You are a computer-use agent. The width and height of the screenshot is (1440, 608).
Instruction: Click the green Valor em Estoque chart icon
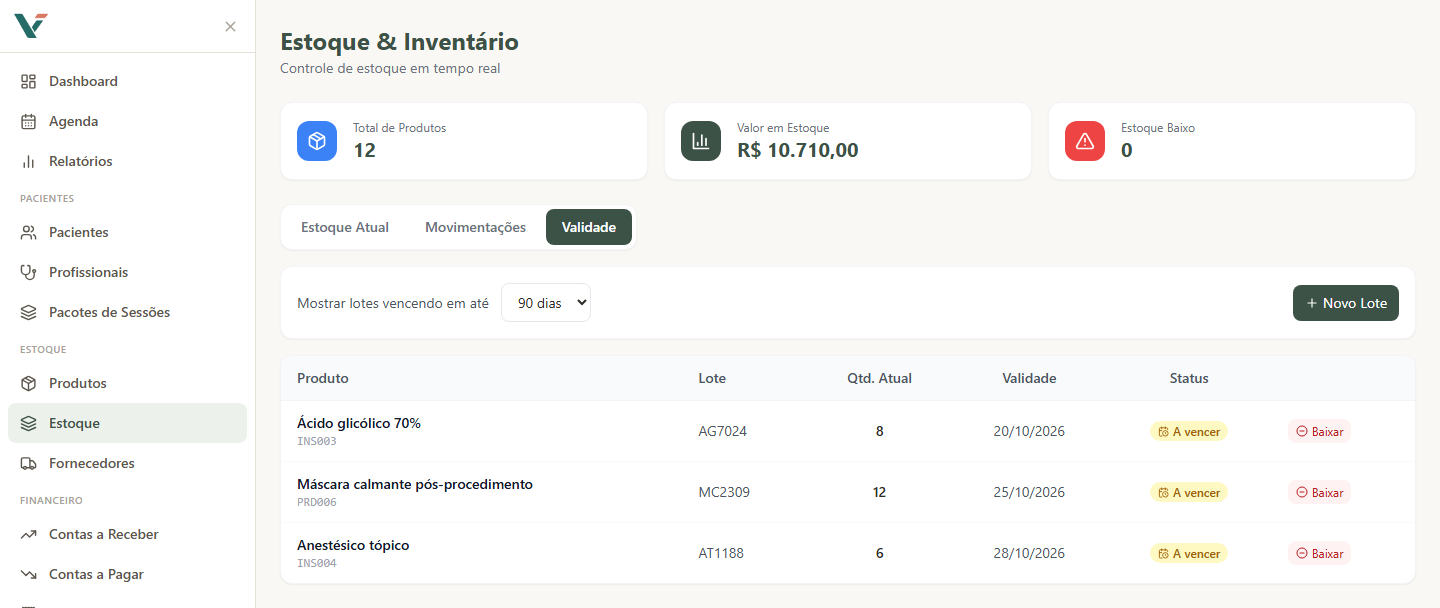click(x=701, y=141)
